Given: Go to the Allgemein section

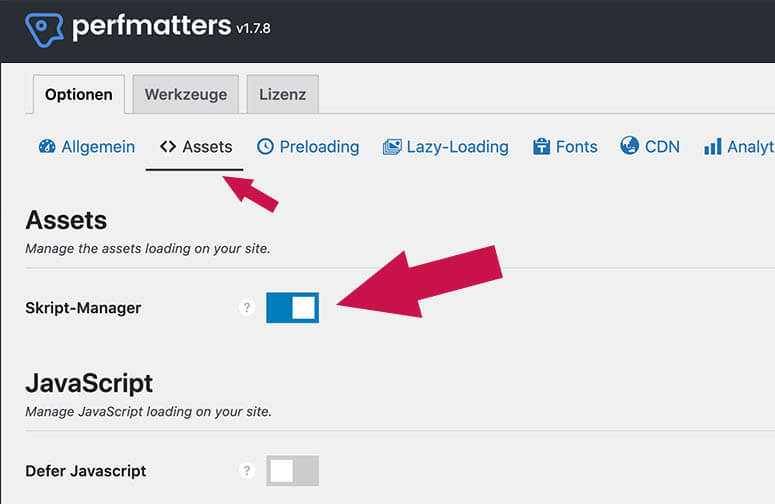Looking at the screenshot, I should 86,147.
